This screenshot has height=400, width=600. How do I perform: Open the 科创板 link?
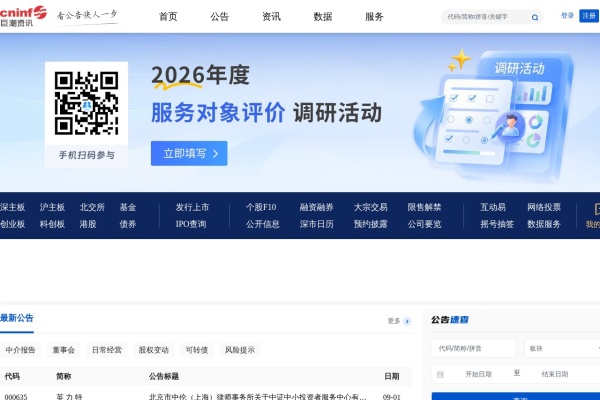coord(52,224)
